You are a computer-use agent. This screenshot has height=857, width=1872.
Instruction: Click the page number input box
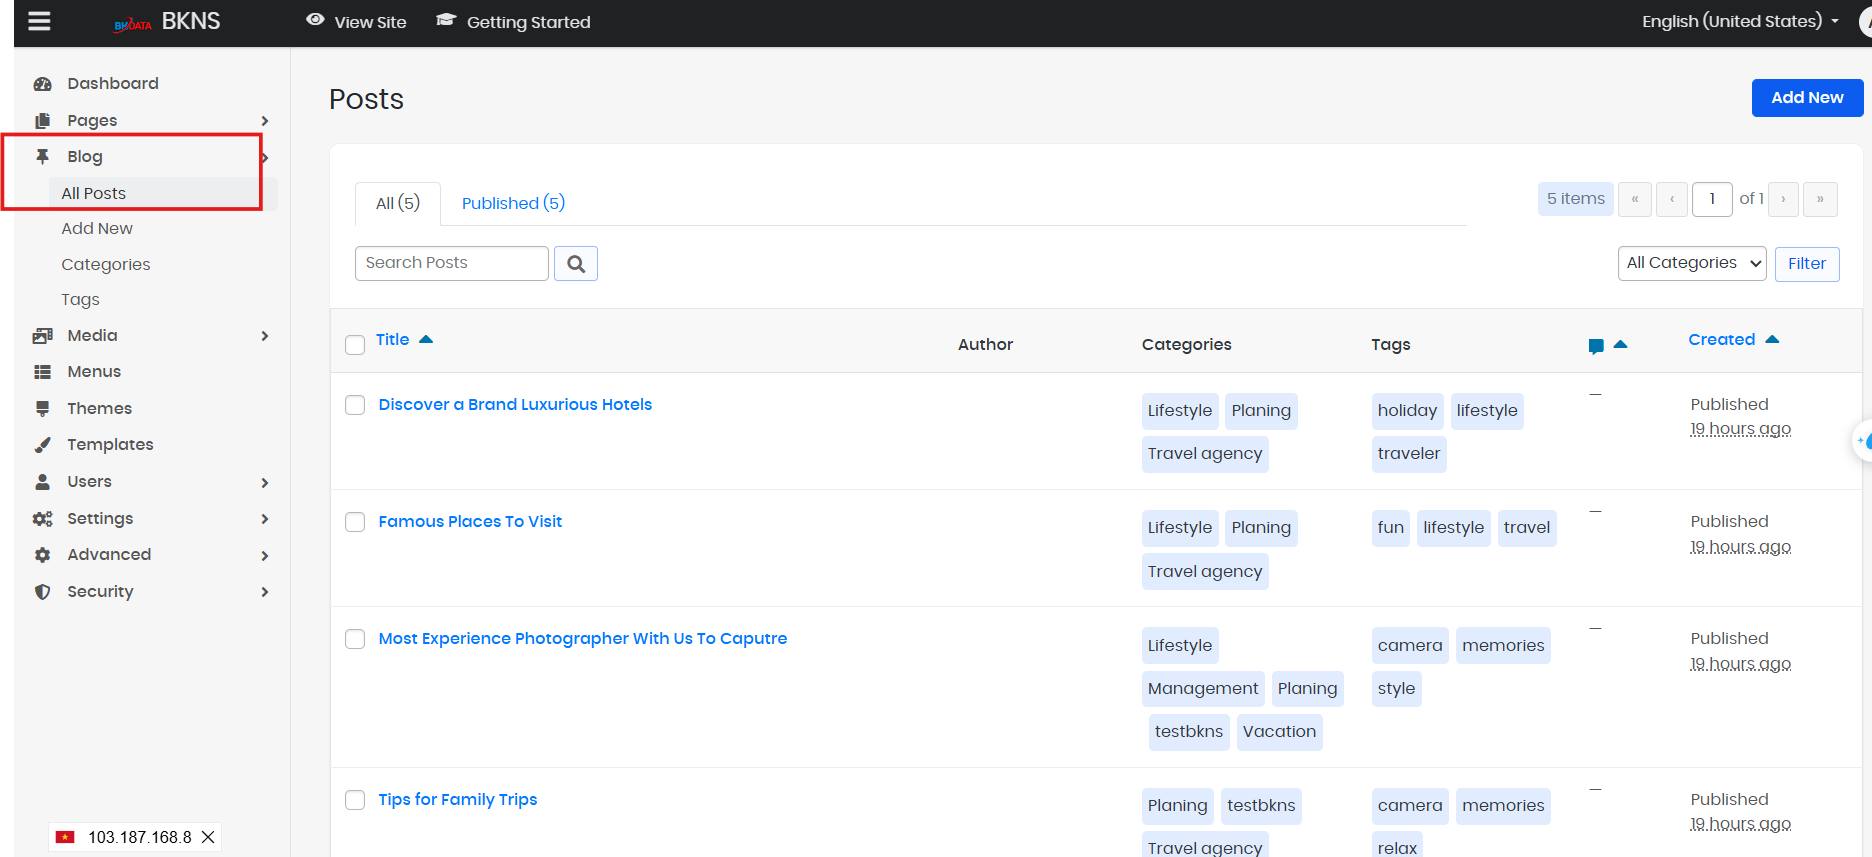[1712, 199]
